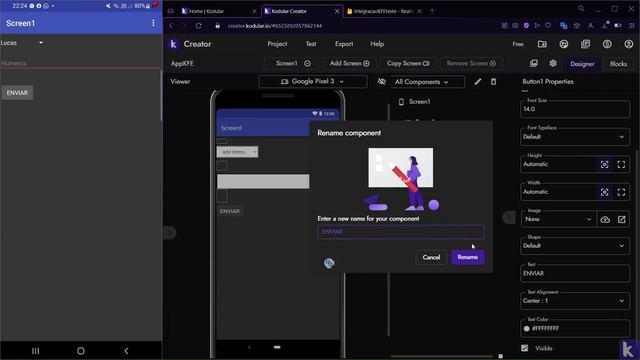Click the trash delete component icon

pos(493,82)
